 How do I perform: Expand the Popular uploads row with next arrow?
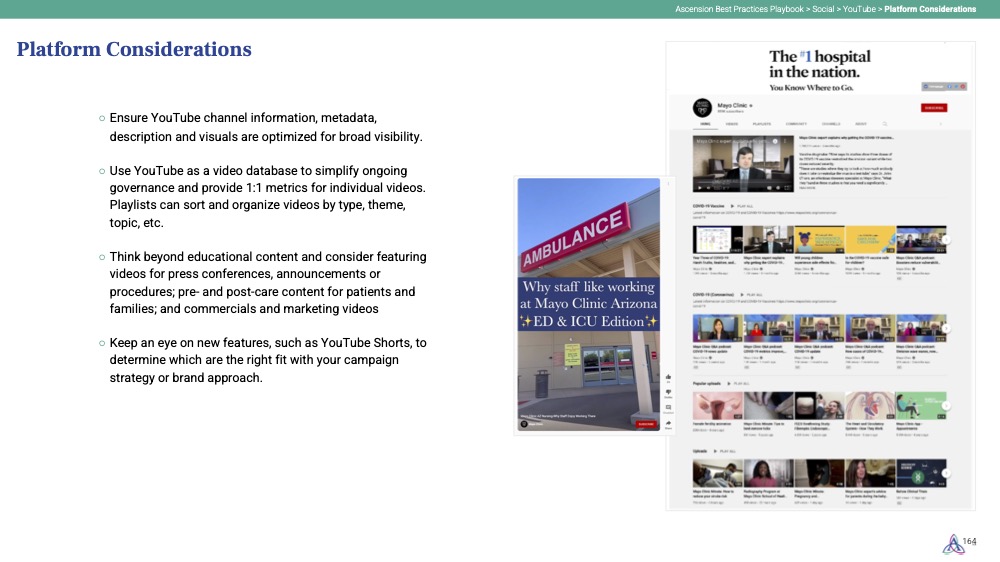(x=946, y=405)
